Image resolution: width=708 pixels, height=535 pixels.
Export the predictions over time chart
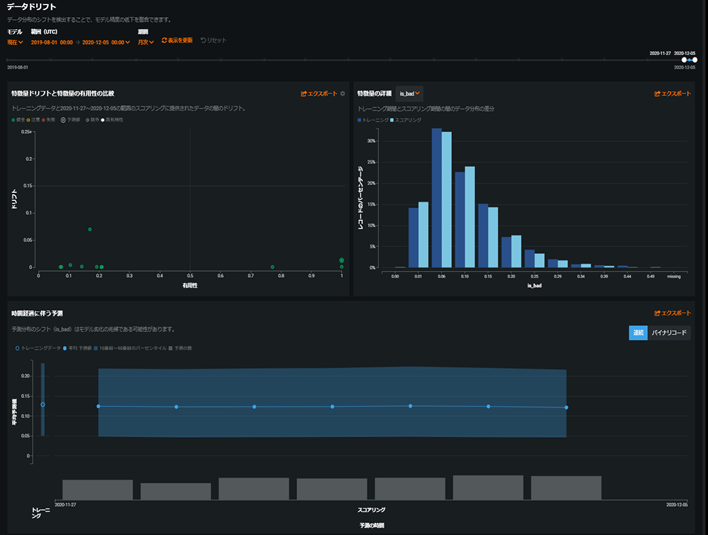click(672, 313)
